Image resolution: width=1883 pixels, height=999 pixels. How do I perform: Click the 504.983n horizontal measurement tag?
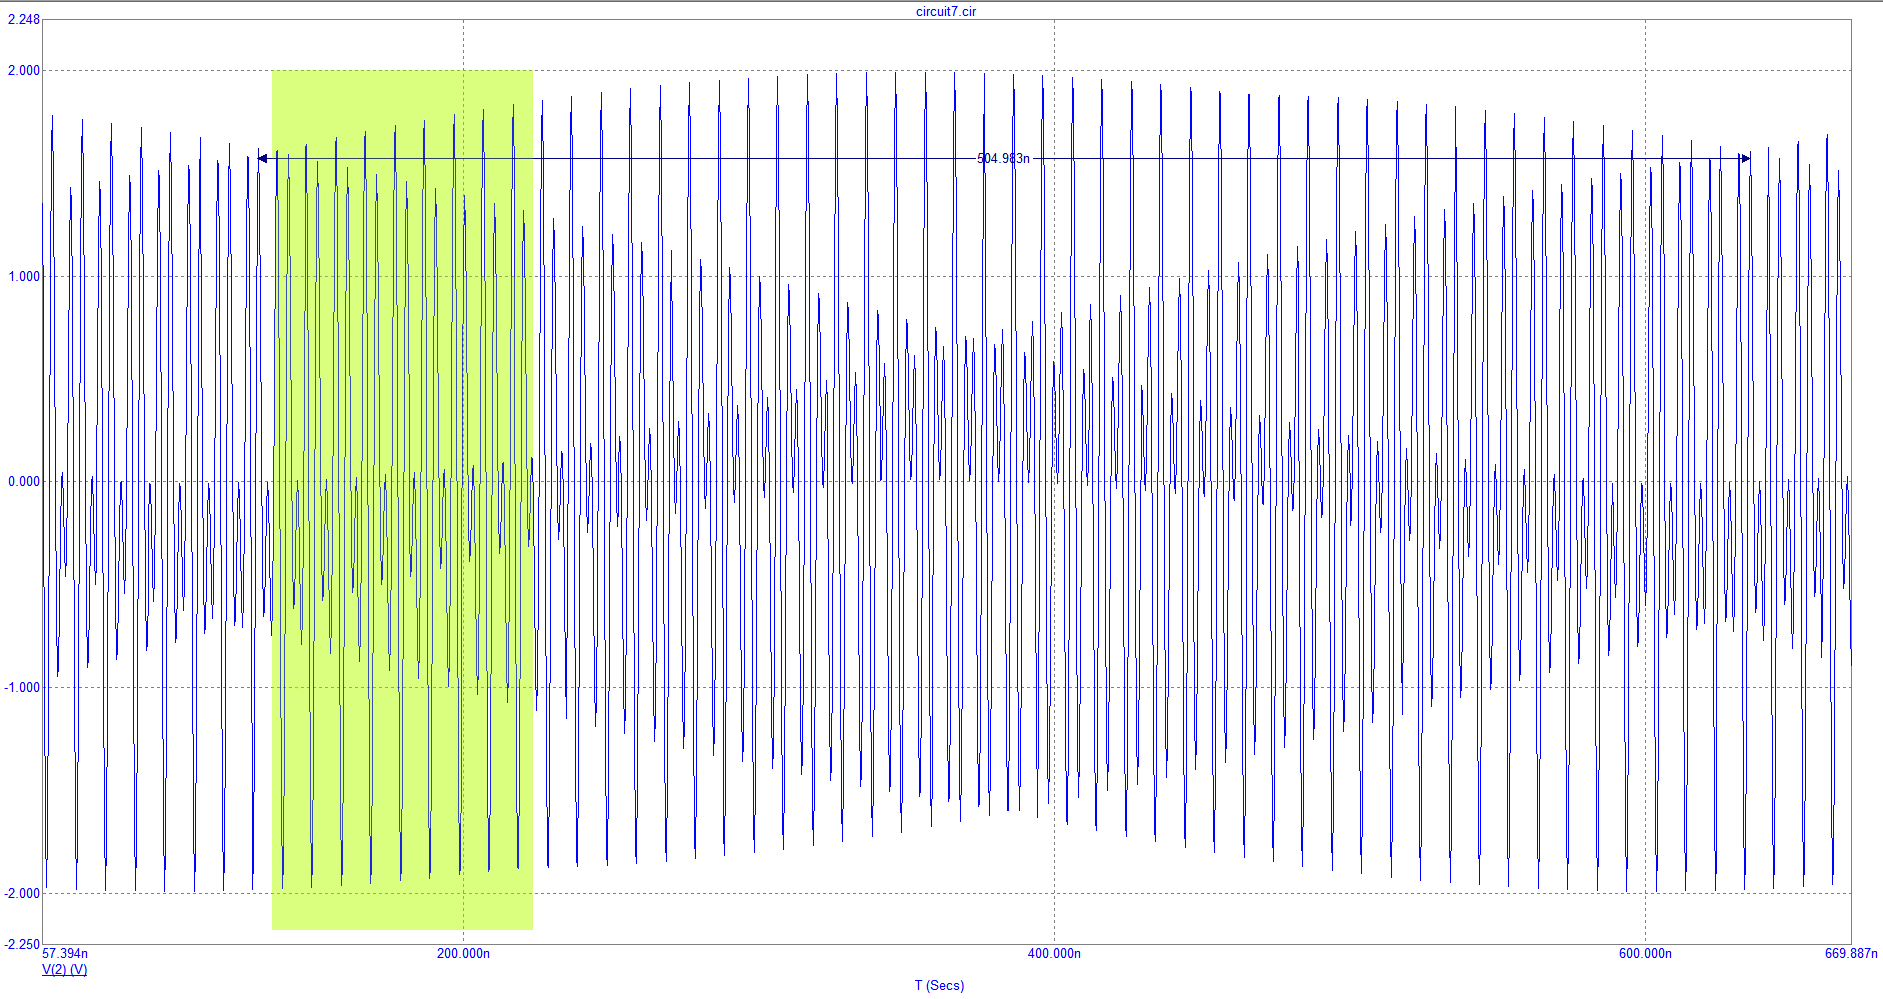1003,158
